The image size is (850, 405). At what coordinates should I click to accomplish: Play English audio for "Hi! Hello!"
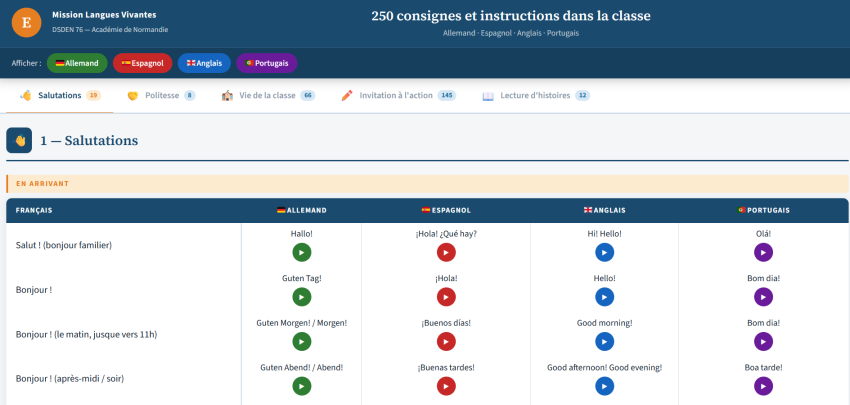pos(604,252)
